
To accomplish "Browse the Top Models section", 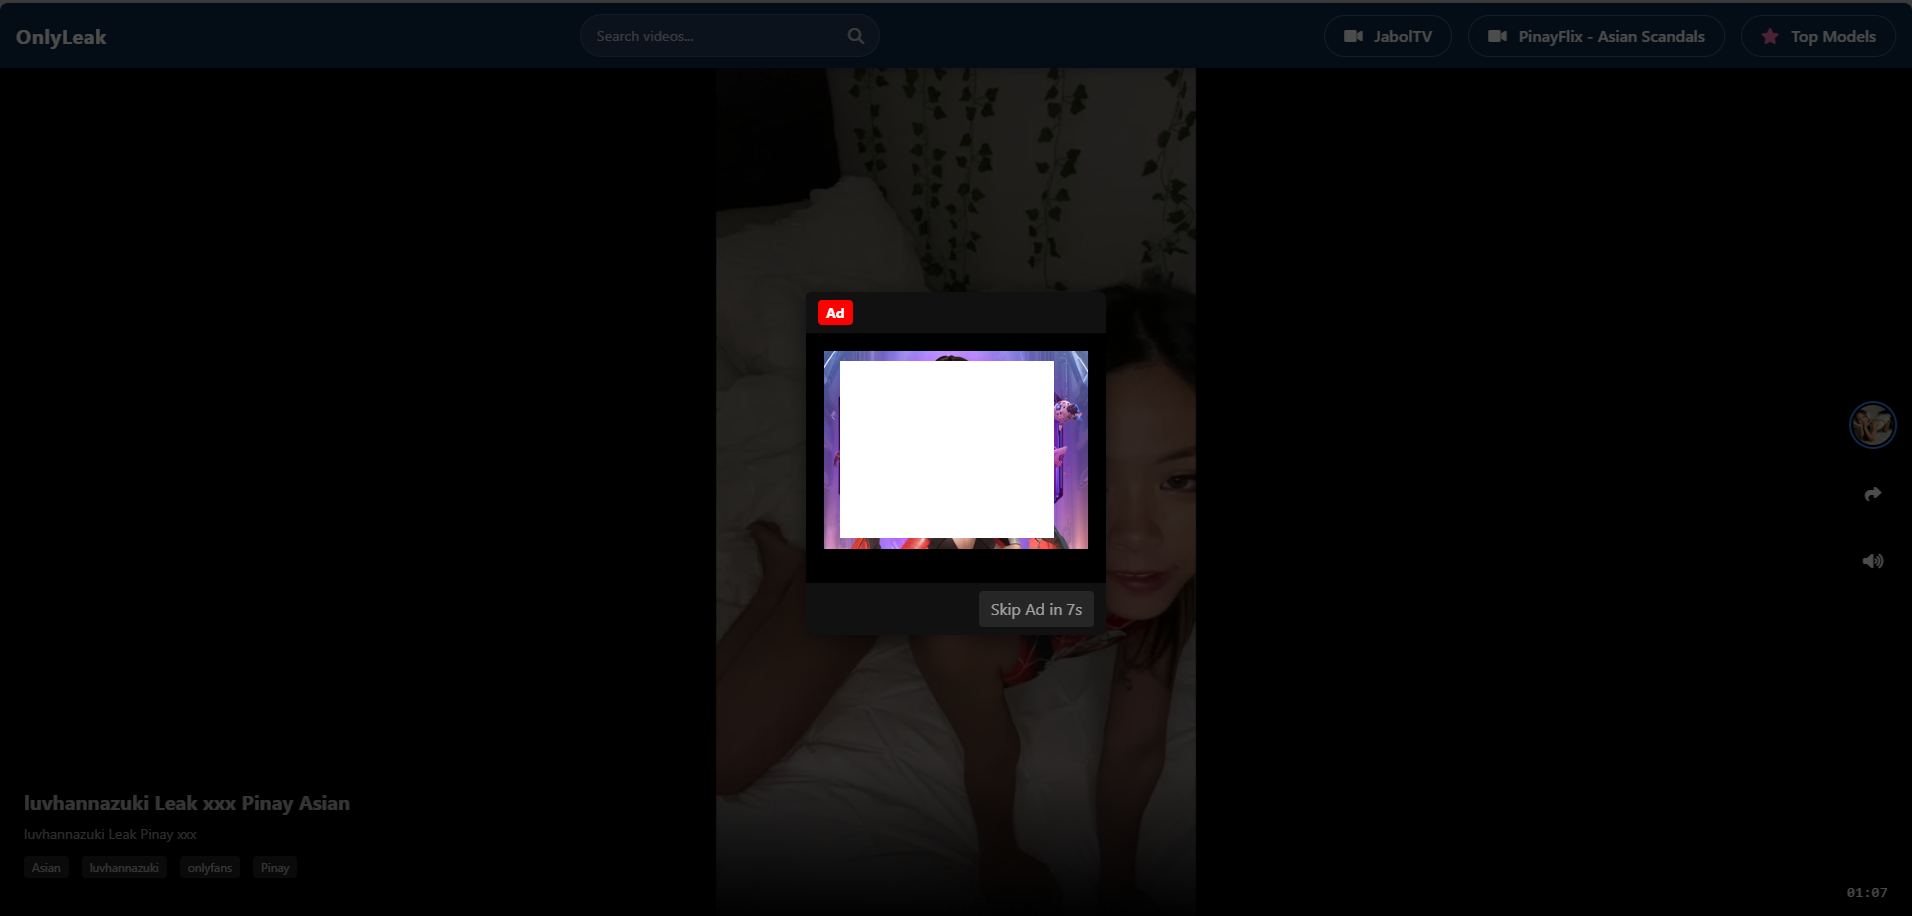I will click(1818, 35).
